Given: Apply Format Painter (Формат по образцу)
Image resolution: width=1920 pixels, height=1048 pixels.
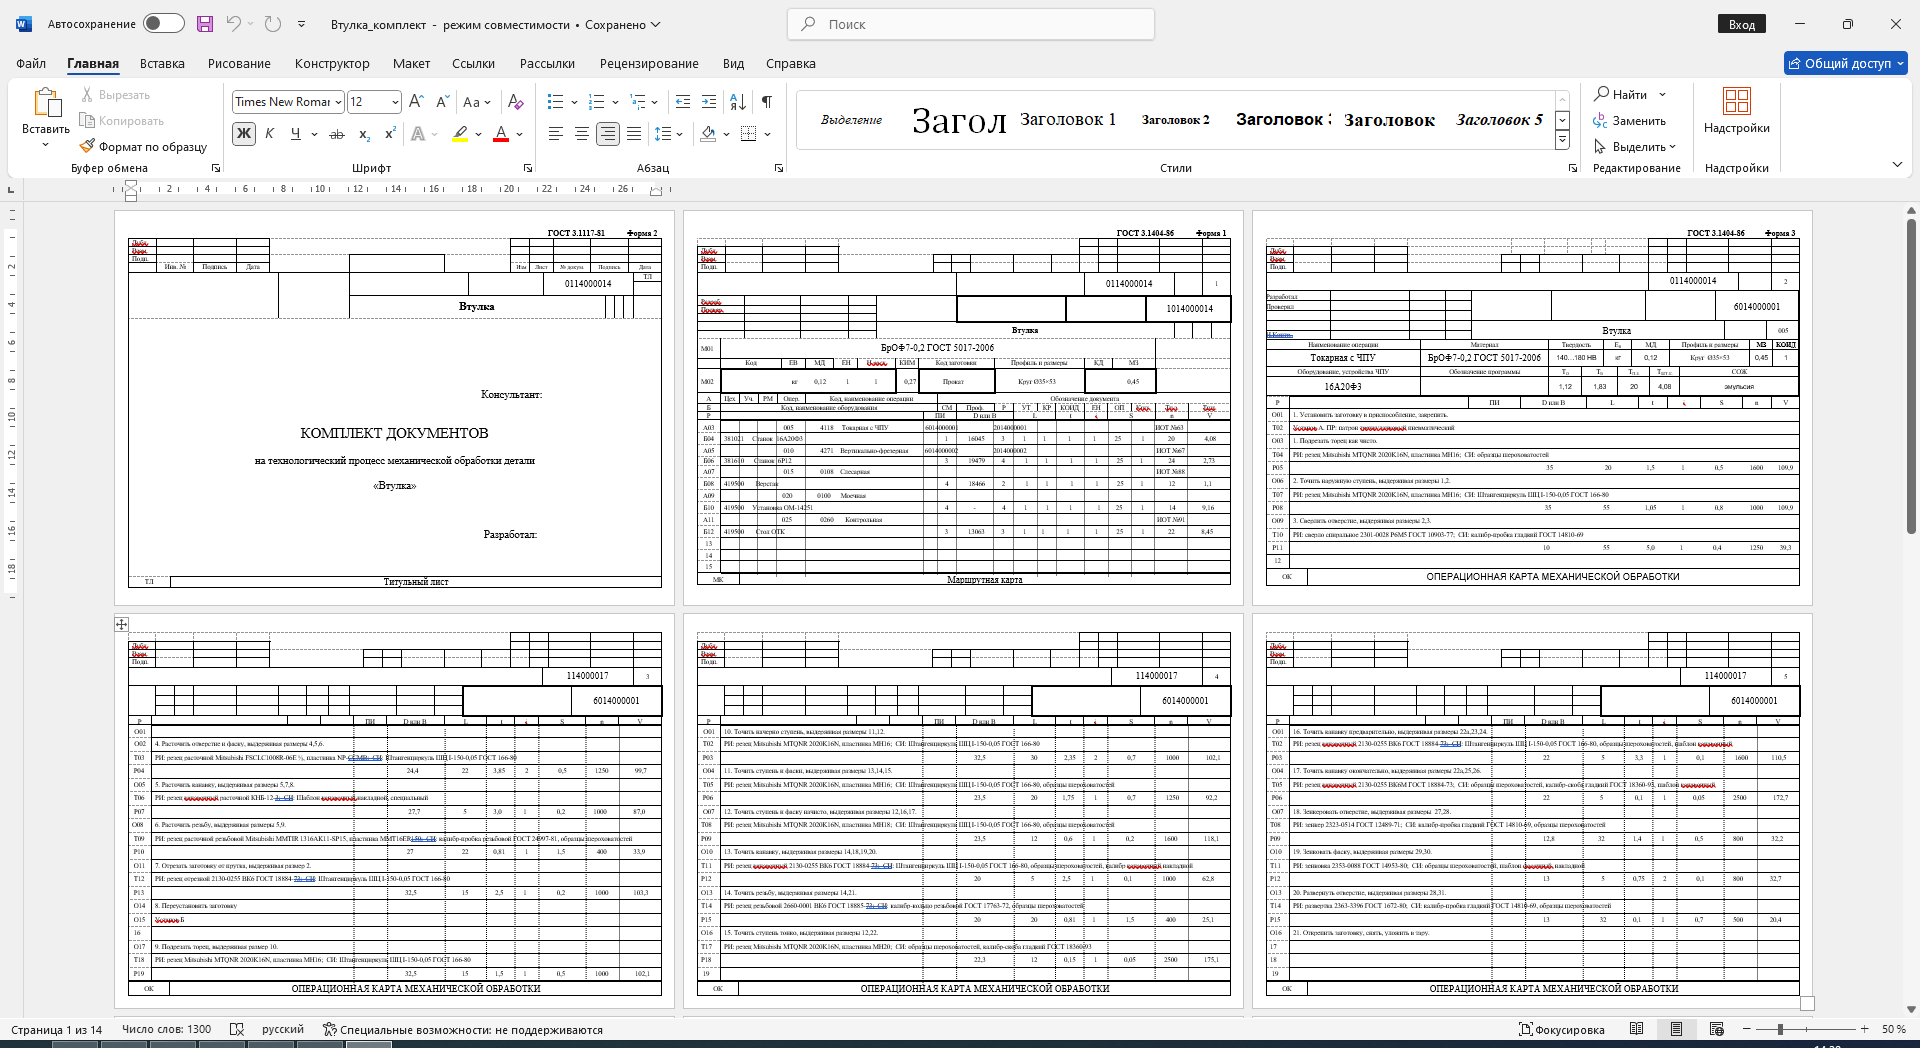Looking at the screenshot, I should pos(143,146).
